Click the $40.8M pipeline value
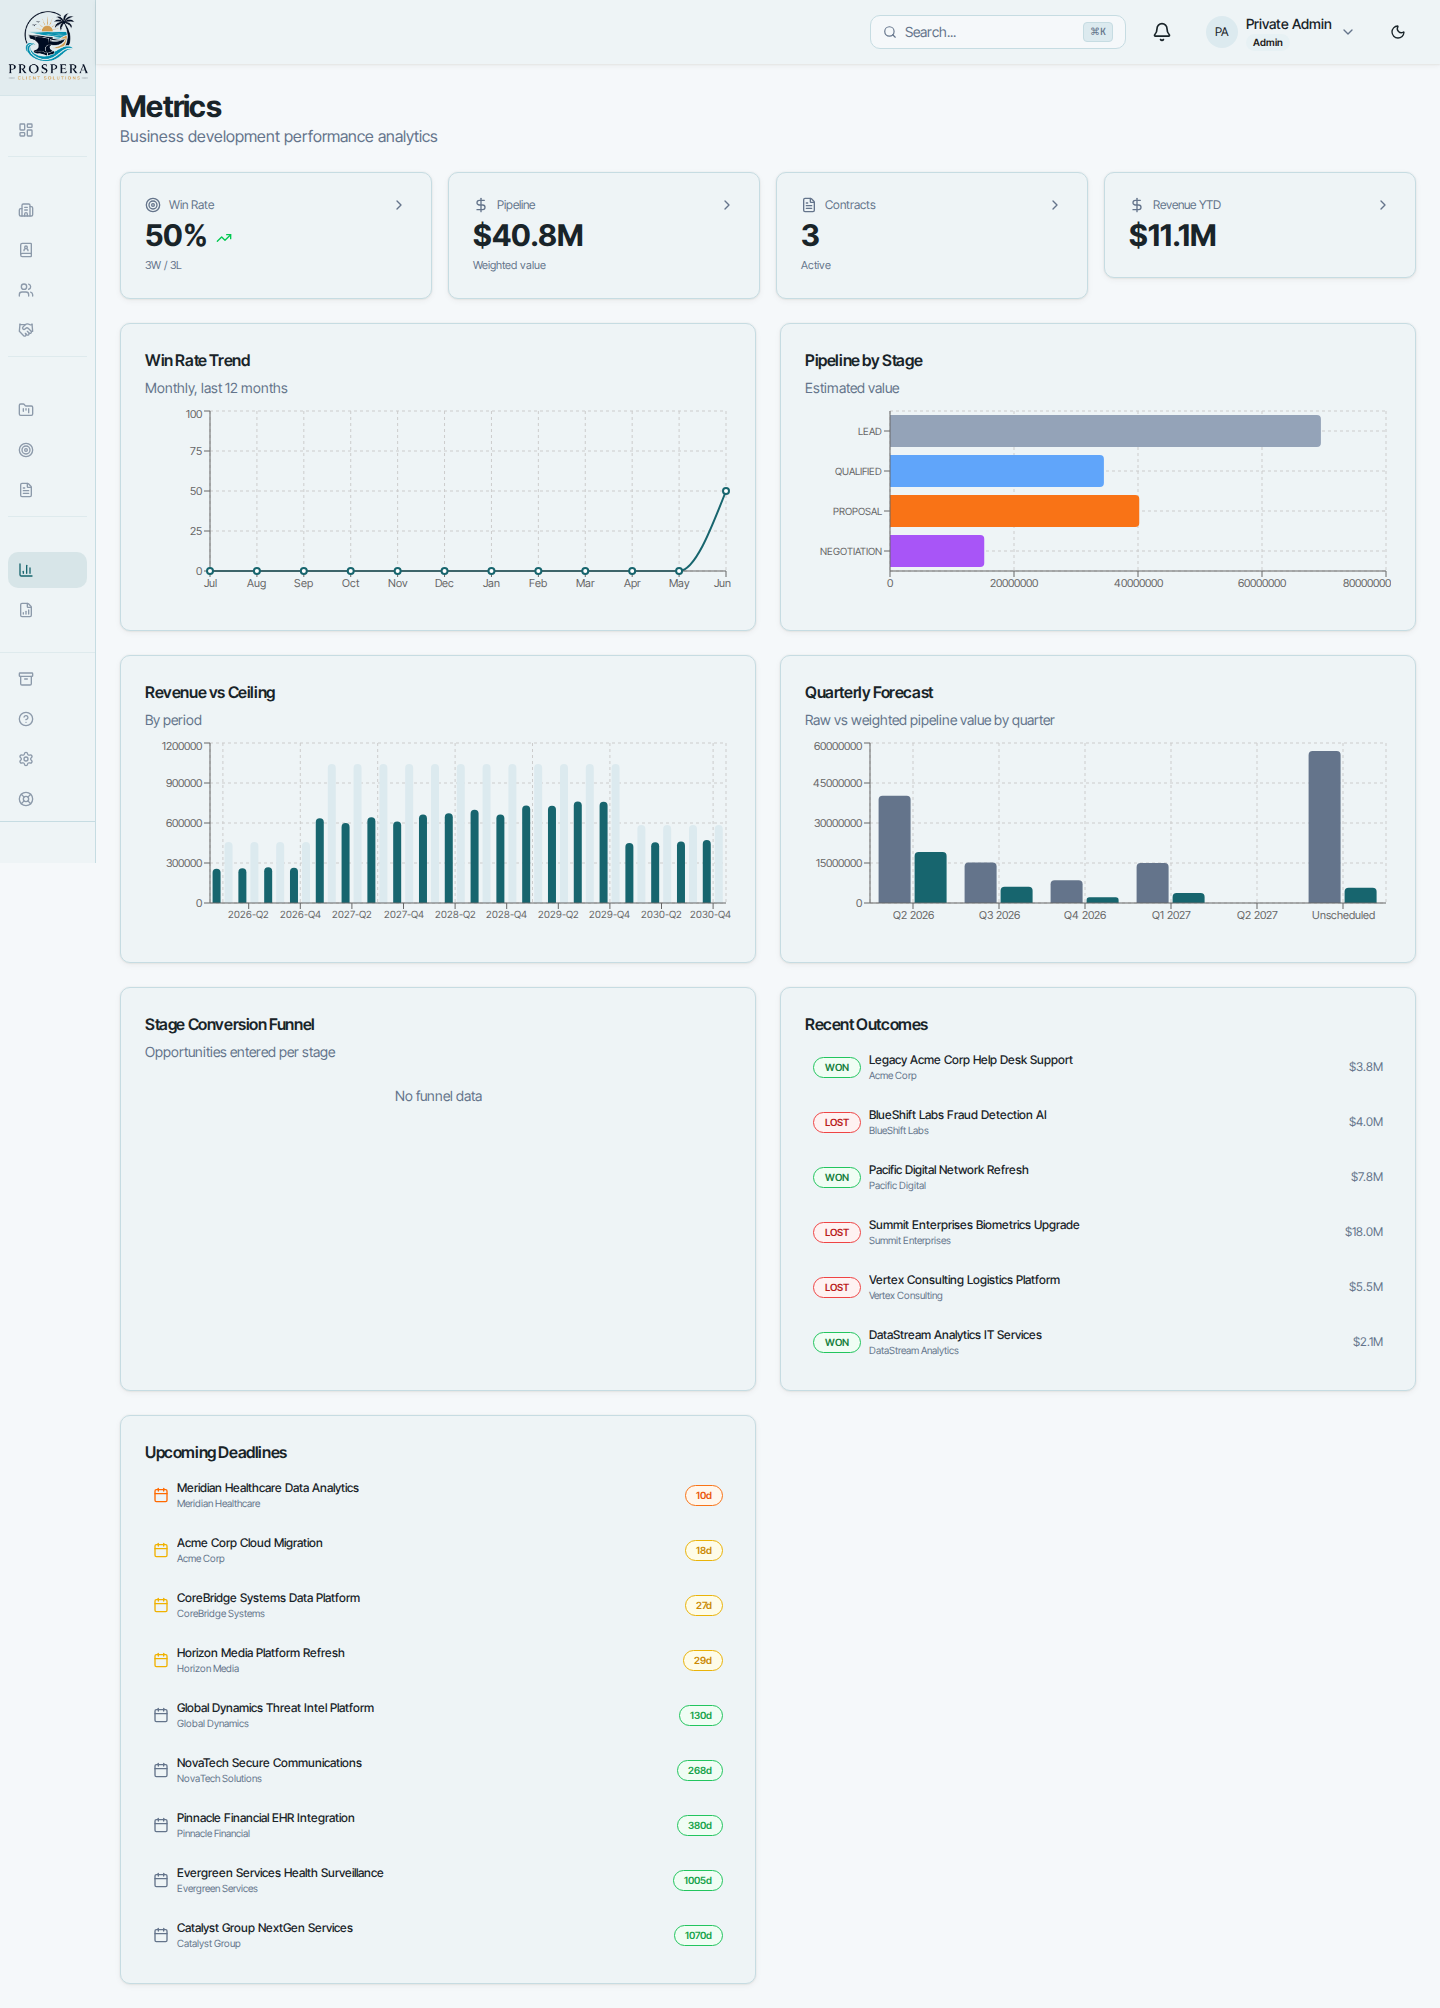The width and height of the screenshot is (1440, 2008). (x=528, y=236)
